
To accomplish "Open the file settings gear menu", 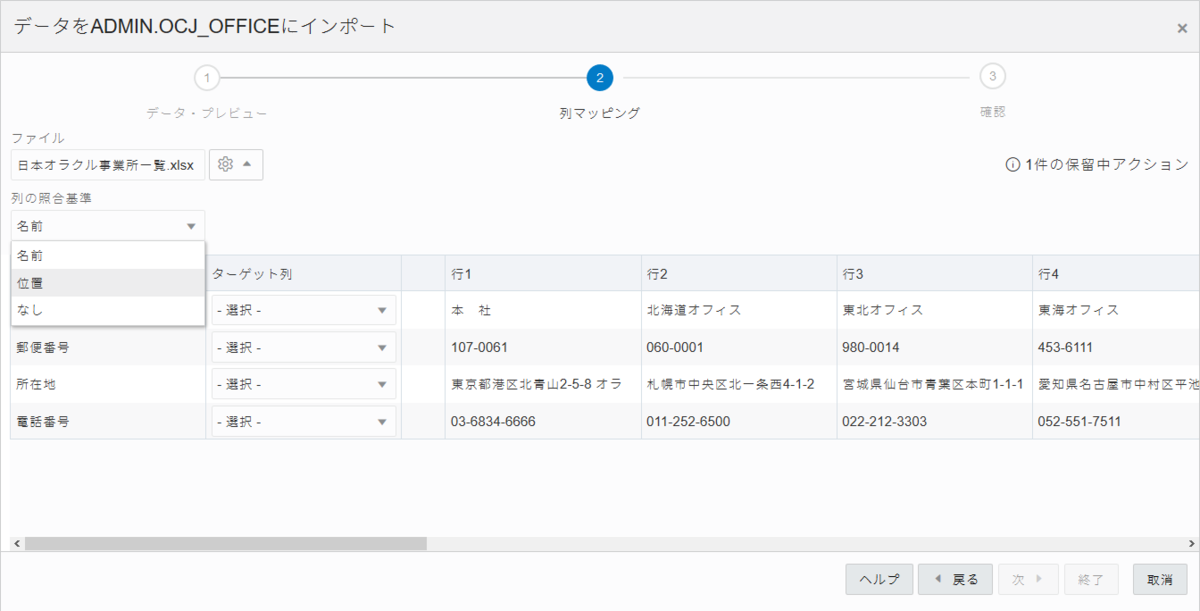I will pyautogui.click(x=236, y=164).
